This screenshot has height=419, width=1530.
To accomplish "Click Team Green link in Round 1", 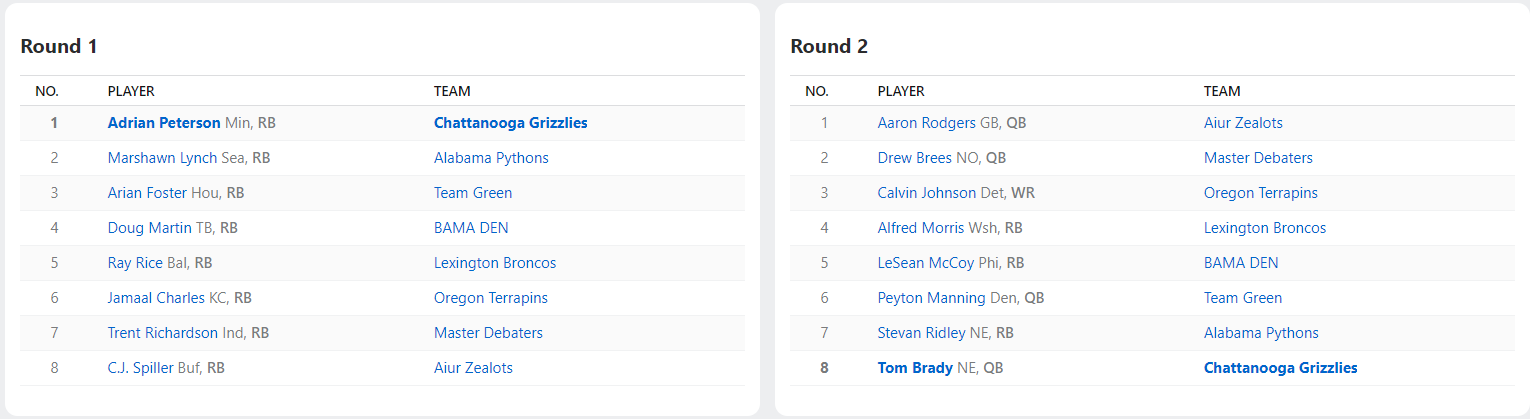I will (472, 193).
